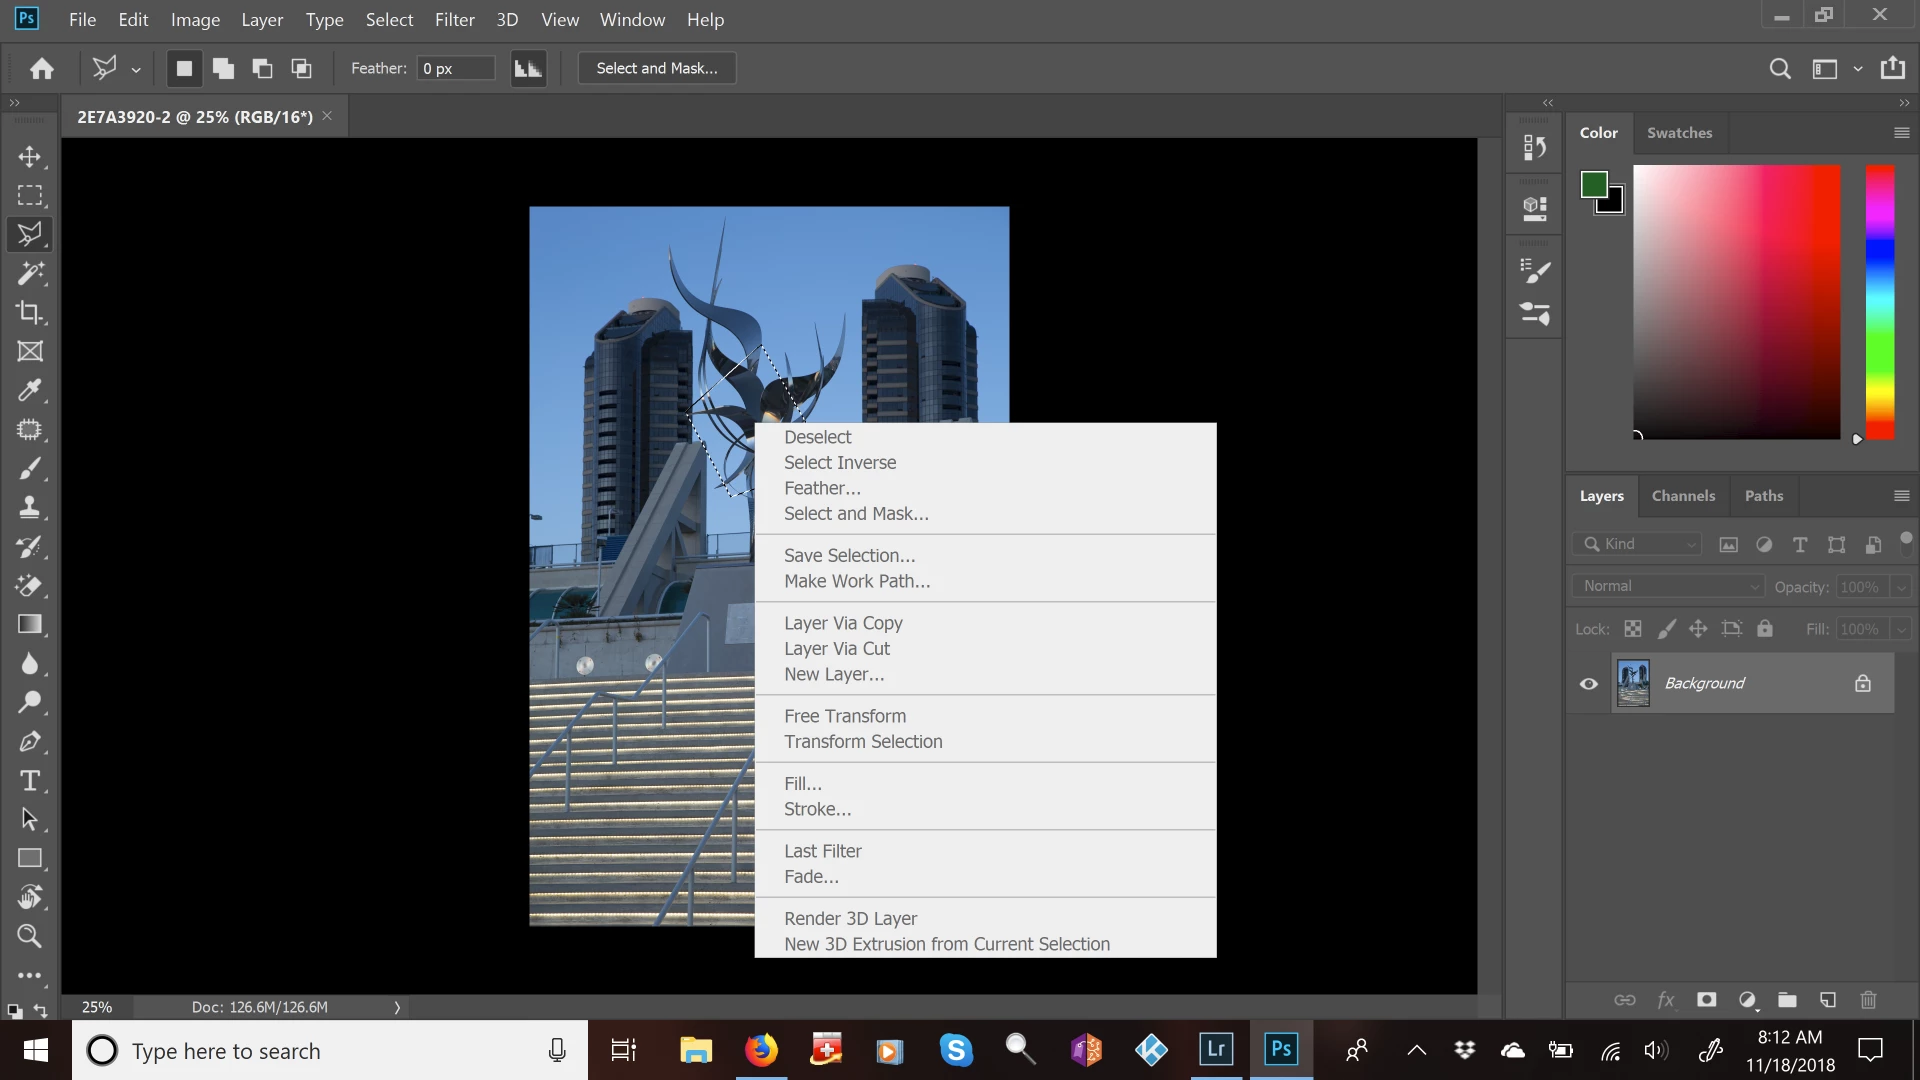The image size is (1920, 1080).
Task: Click the Delete layer trash icon
Action: tap(1868, 1000)
